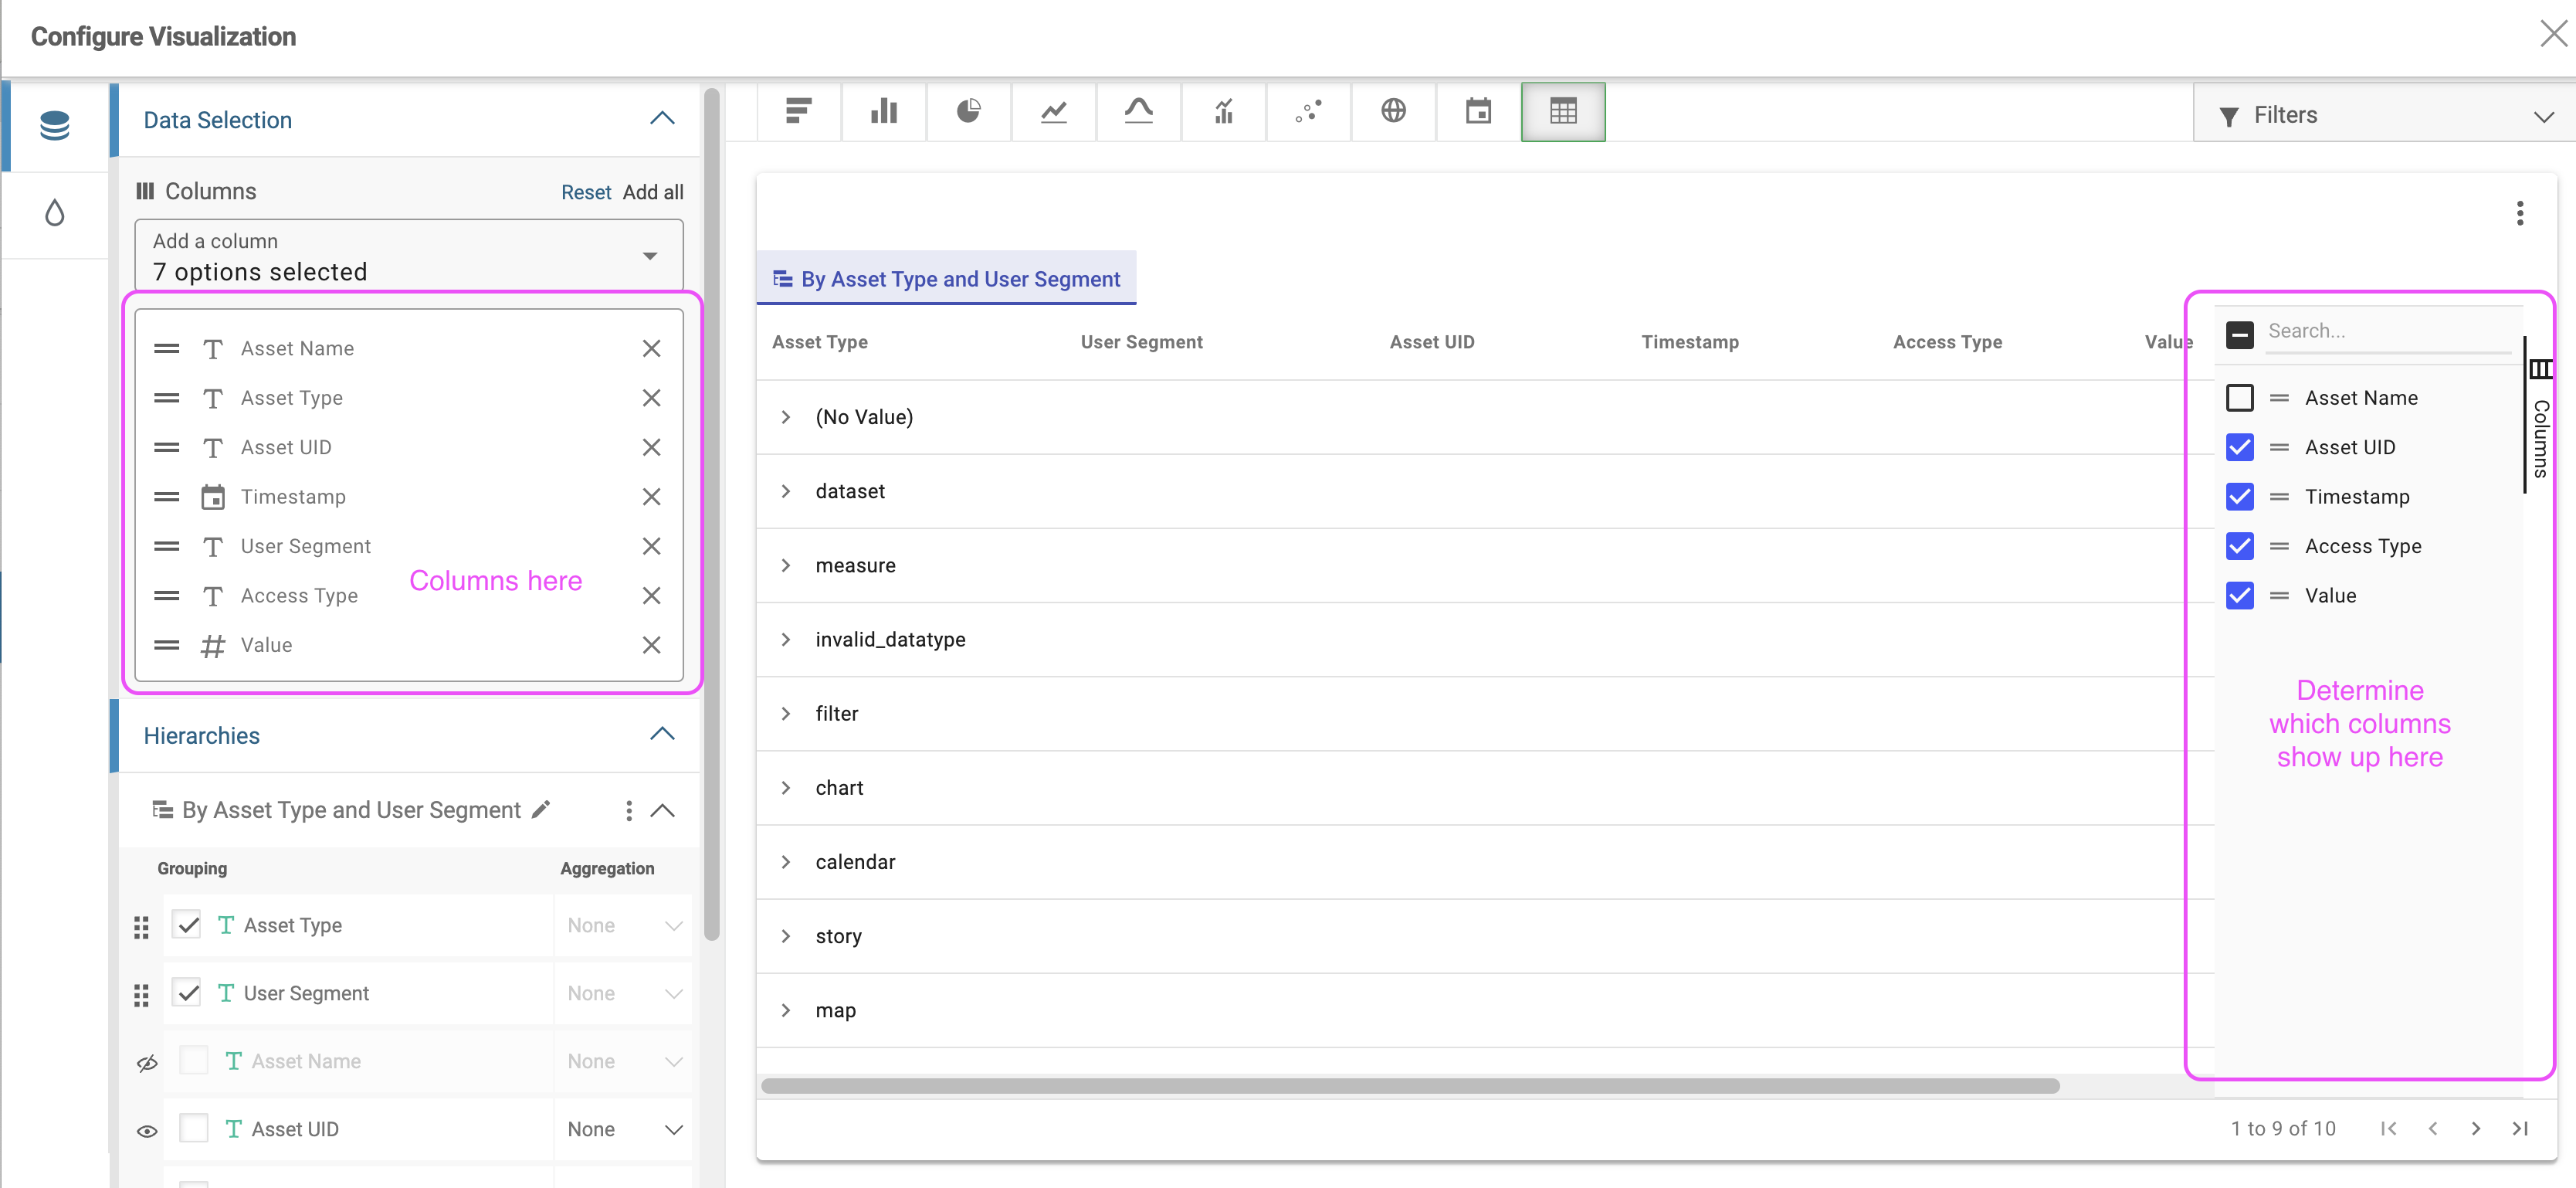The width and height of the screenshot is (2576, 1188).
Task: Go to previous page of table
Action: tap(2433, 1128)
